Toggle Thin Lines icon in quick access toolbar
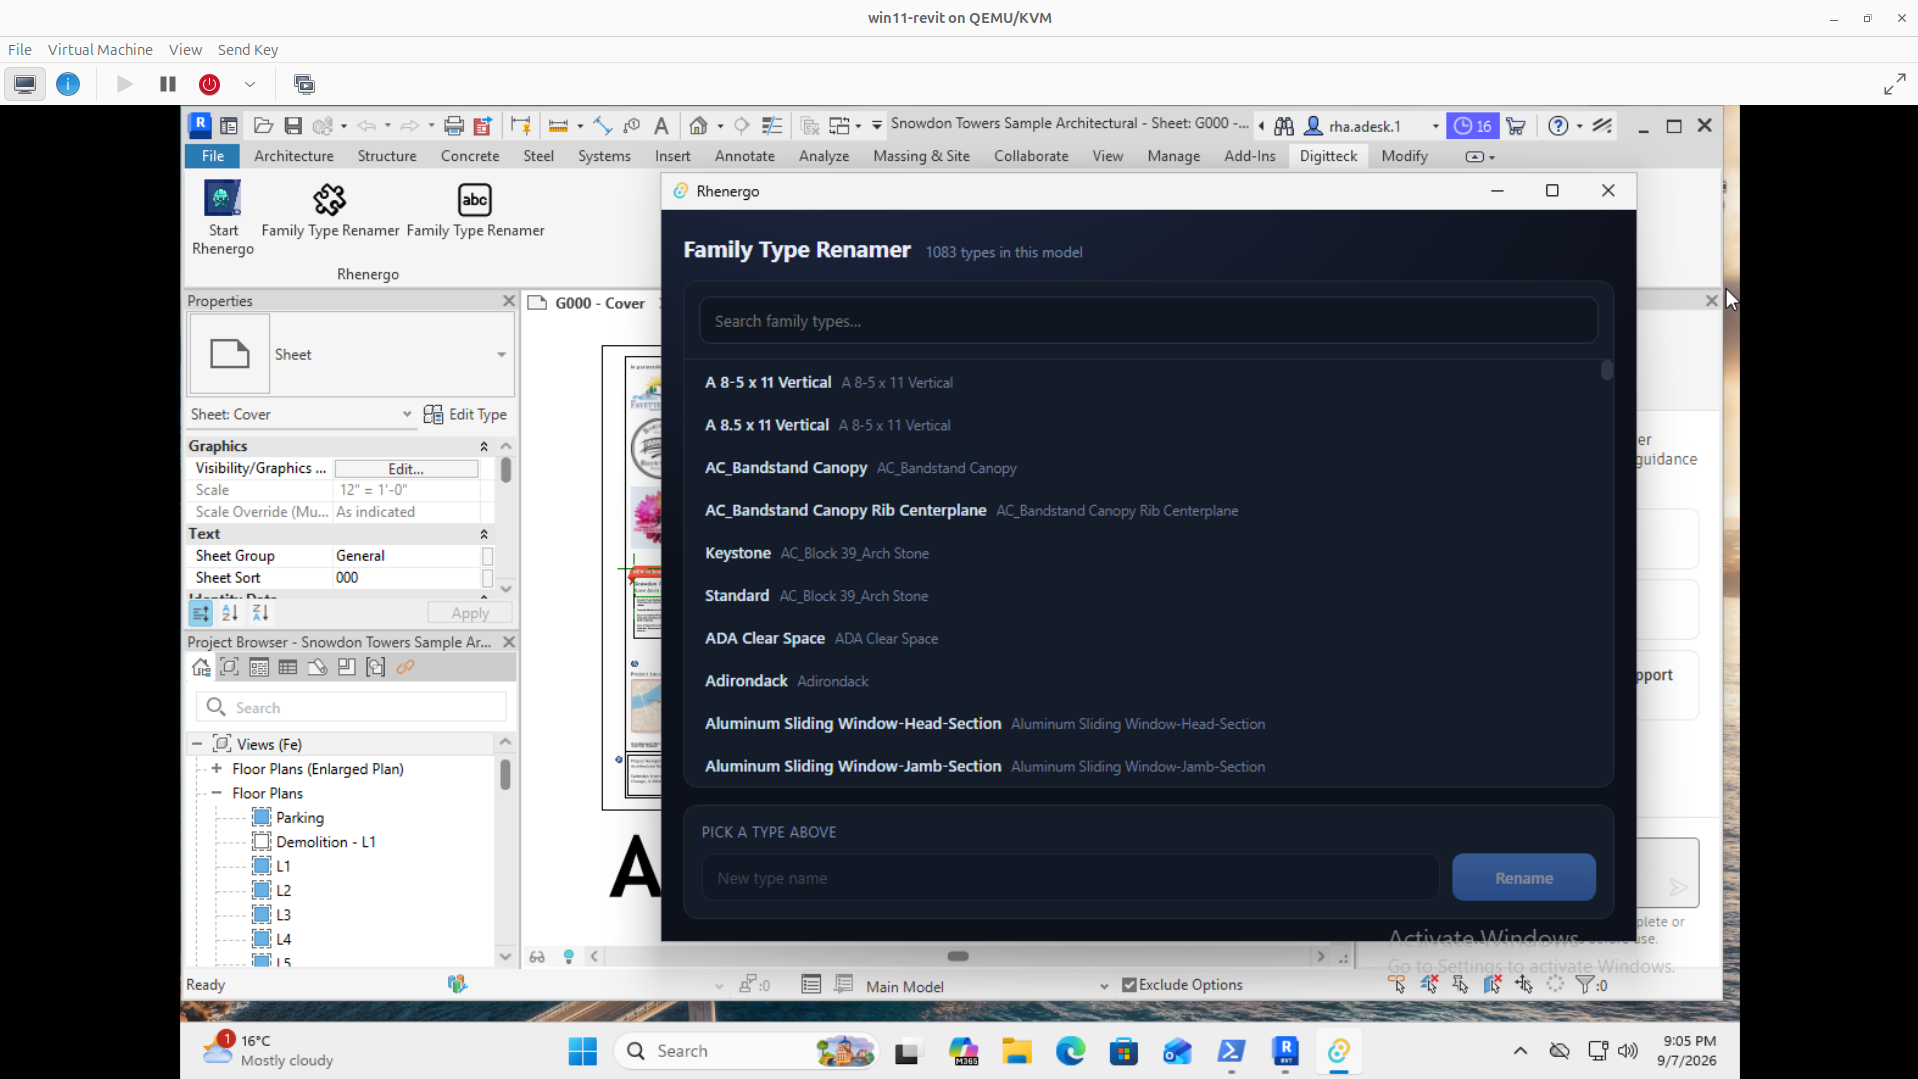The width and height of the screenshot is (1918, 1079). (772, 126)
